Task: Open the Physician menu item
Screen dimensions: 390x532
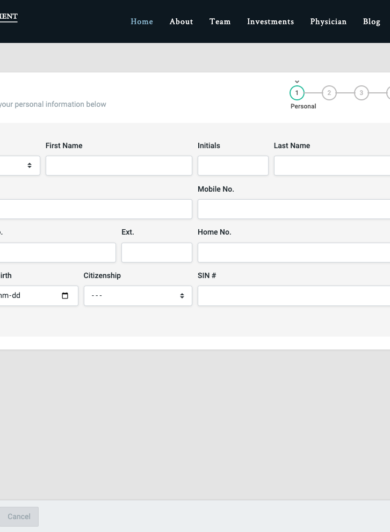Action: pyautogui.click(x=328, y=21)
